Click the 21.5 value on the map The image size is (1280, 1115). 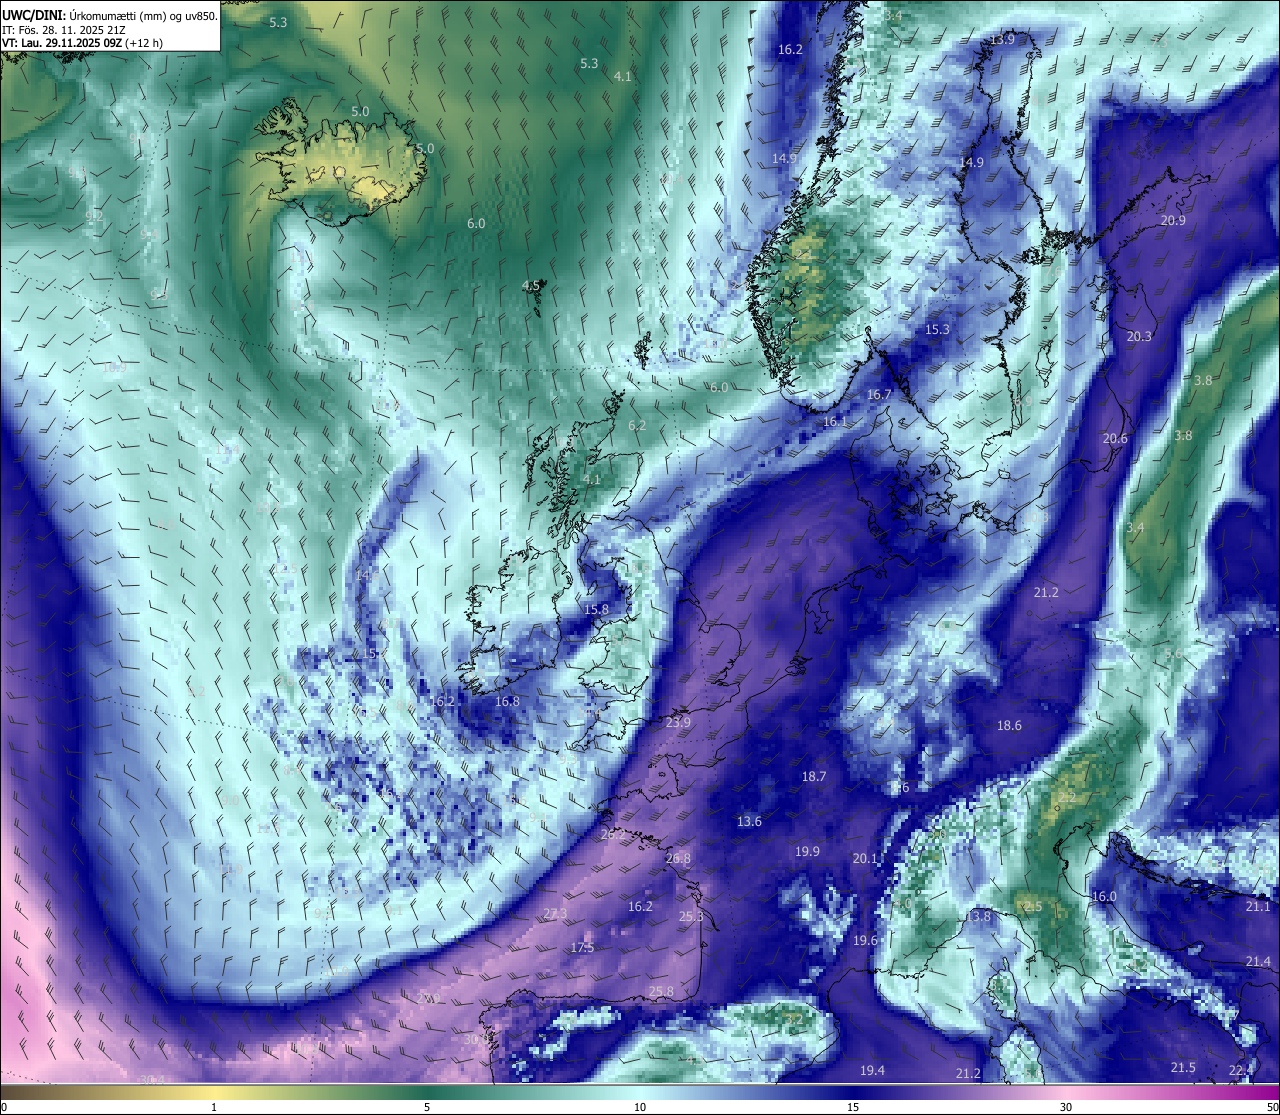pyautogui.click(x=1183, y=1067)
